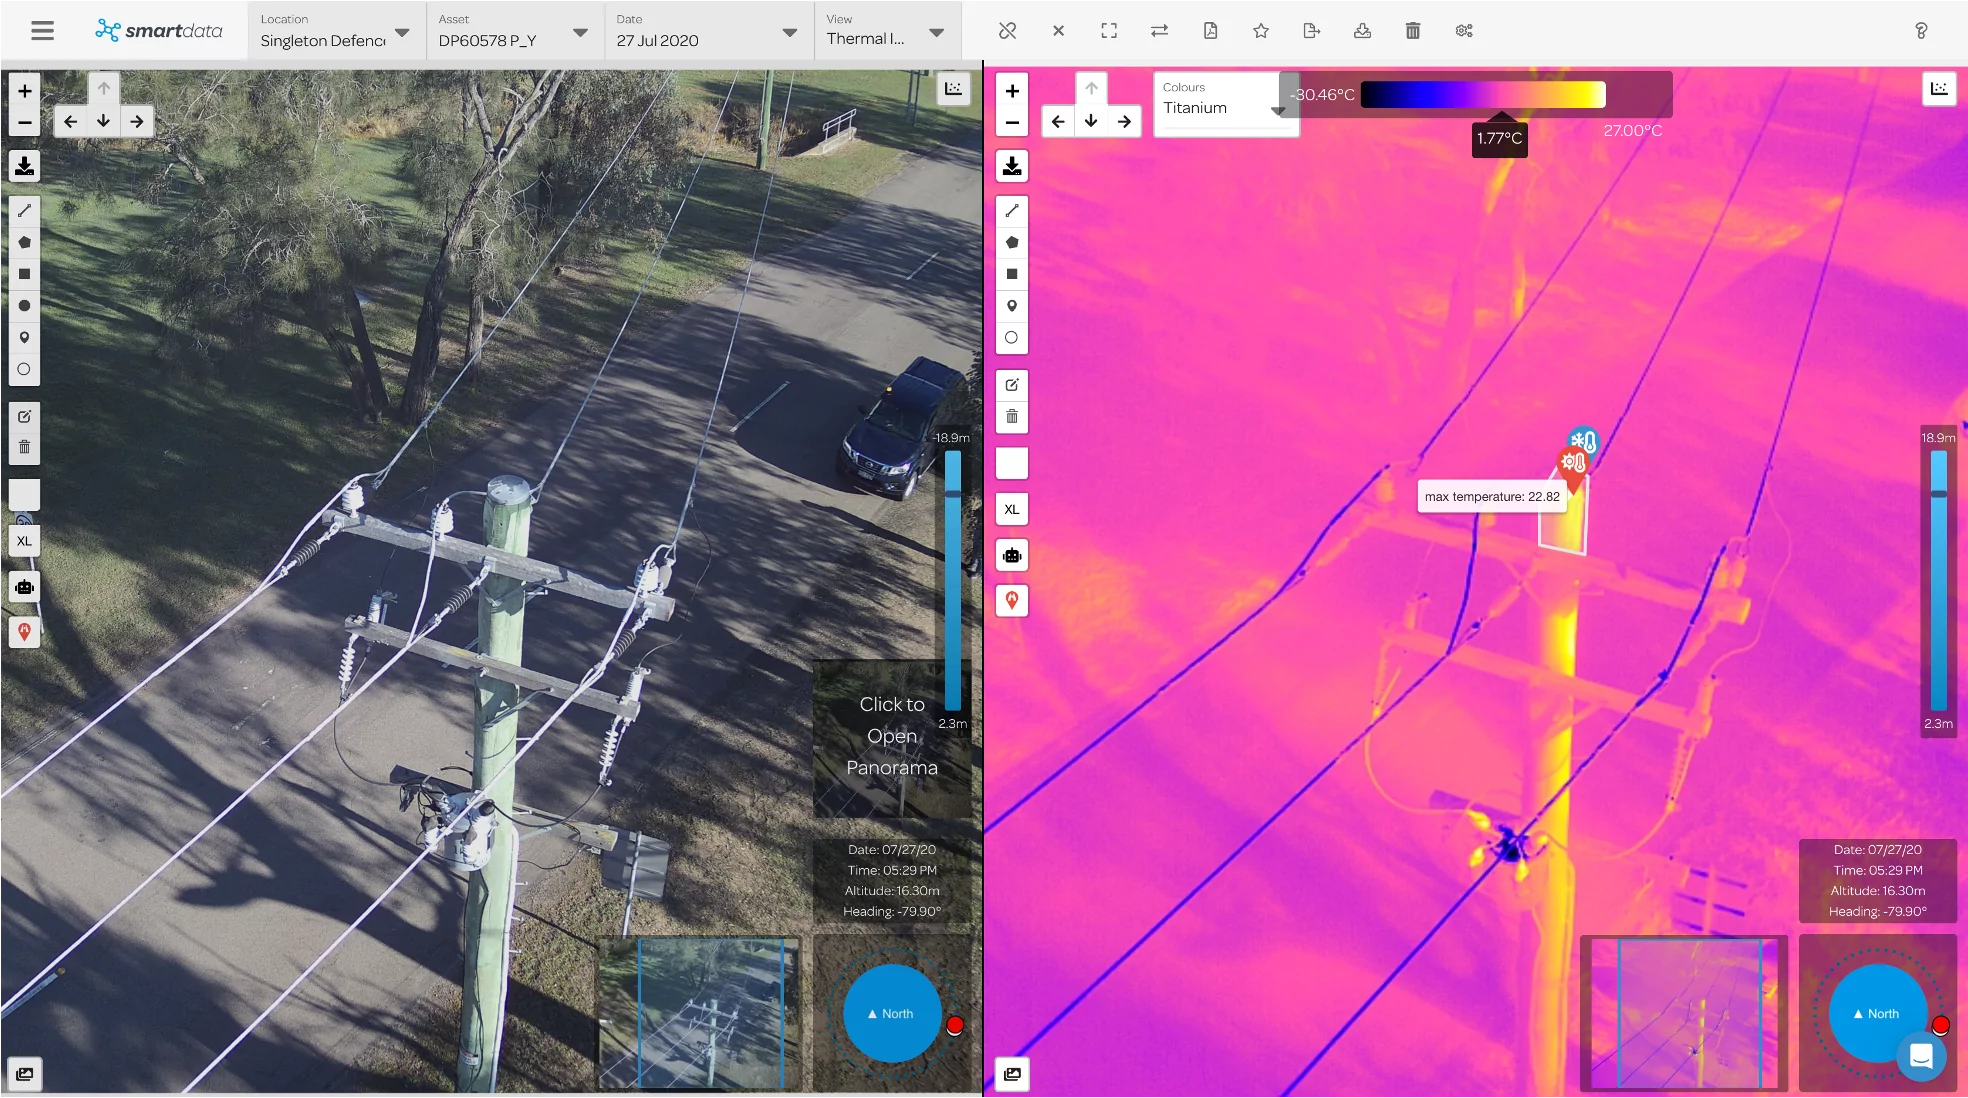This screenshot has width=1968, height=1098.
Task: Select circle outline tool in left panel
Action: (x=25, y=369)
